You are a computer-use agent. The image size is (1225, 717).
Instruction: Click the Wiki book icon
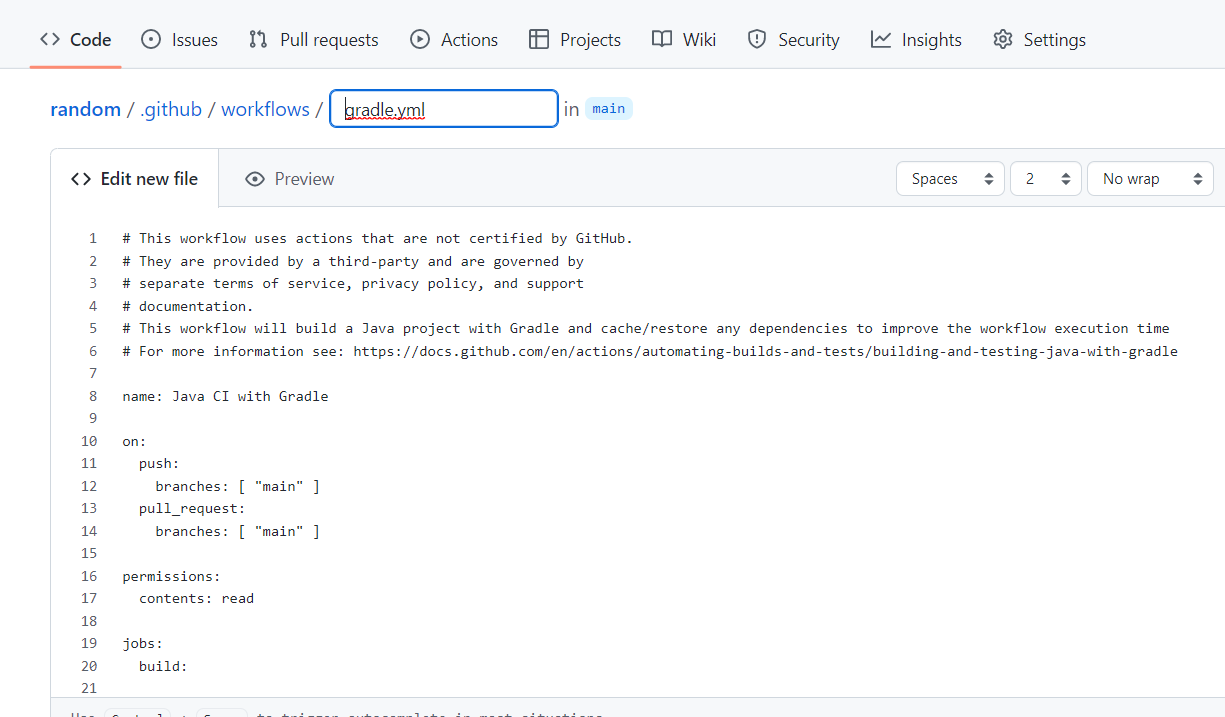click(x=662, y=40)
